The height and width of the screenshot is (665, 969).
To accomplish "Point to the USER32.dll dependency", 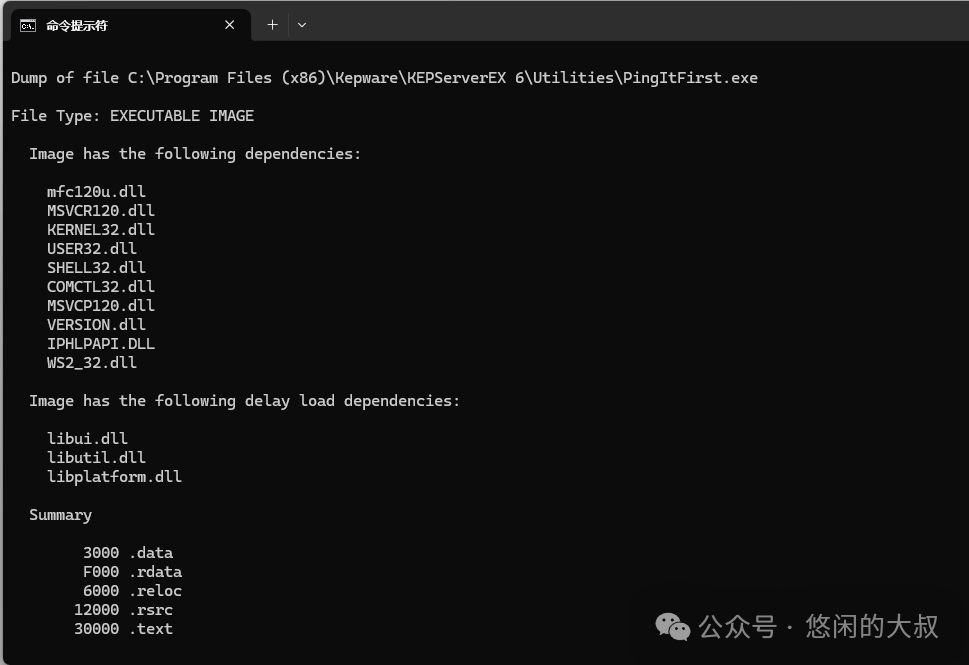I will click(91, 249).
